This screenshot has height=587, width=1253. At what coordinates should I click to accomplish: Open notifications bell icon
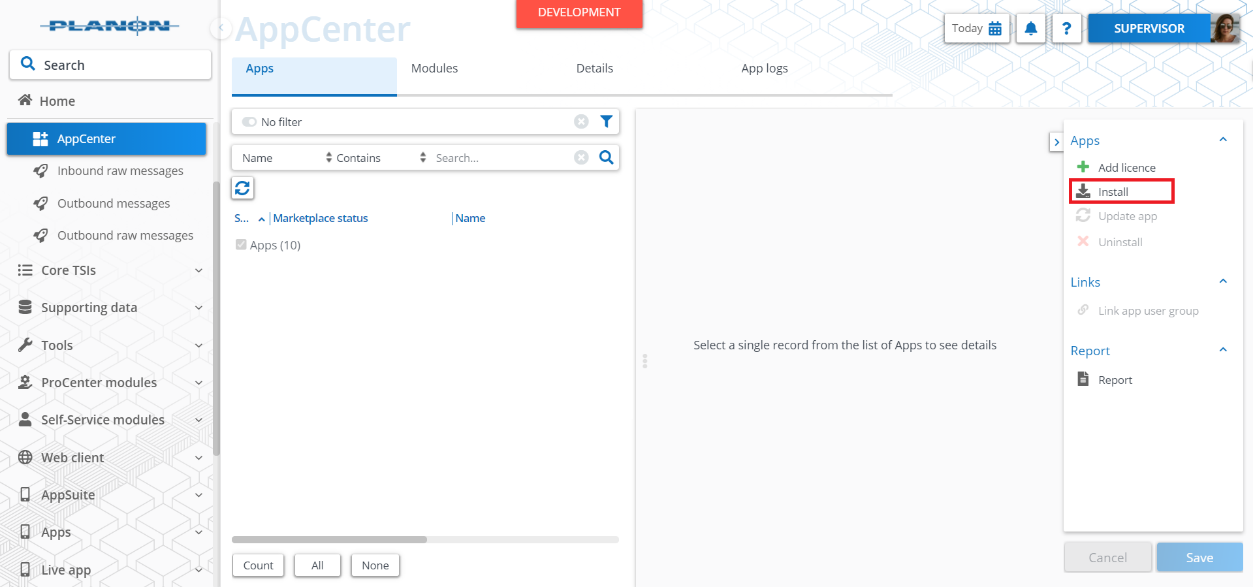pos(1031,28)
